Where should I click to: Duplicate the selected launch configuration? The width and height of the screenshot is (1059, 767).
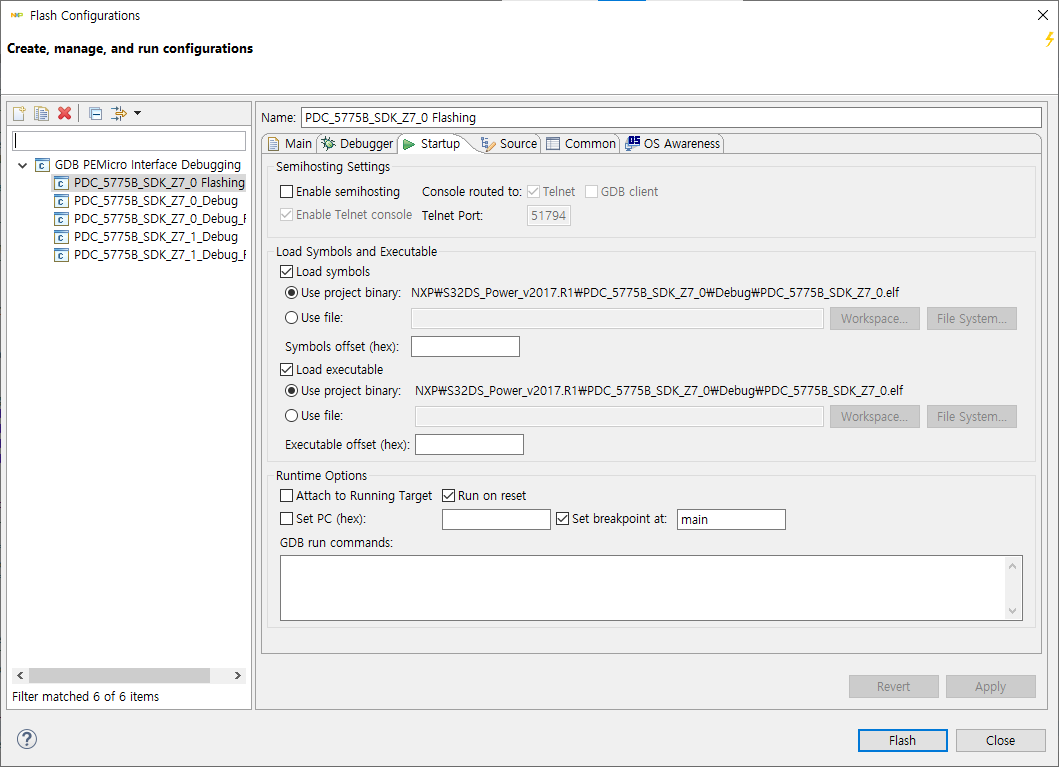point(41,113)
